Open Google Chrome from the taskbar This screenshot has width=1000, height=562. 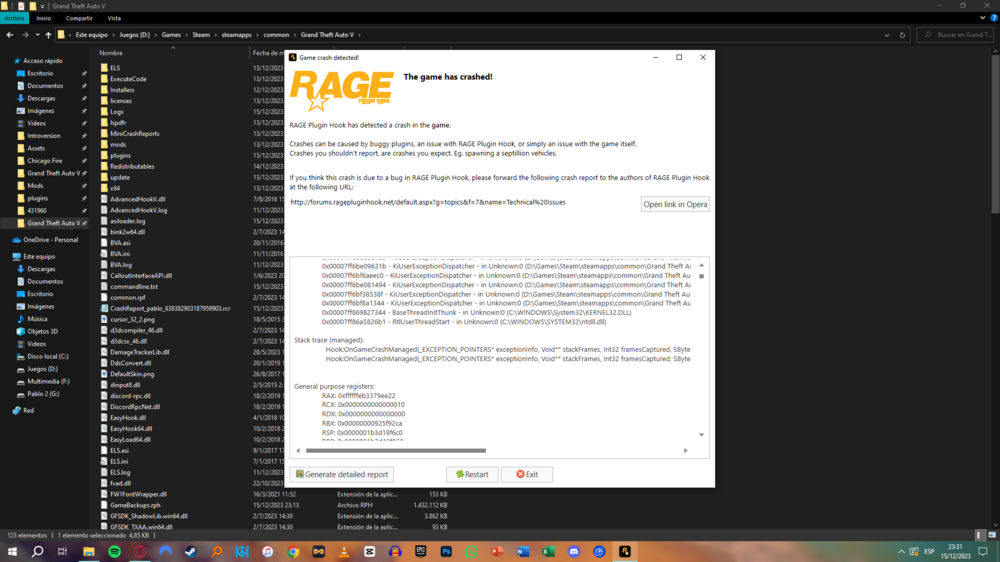click(x=293, y=551)
